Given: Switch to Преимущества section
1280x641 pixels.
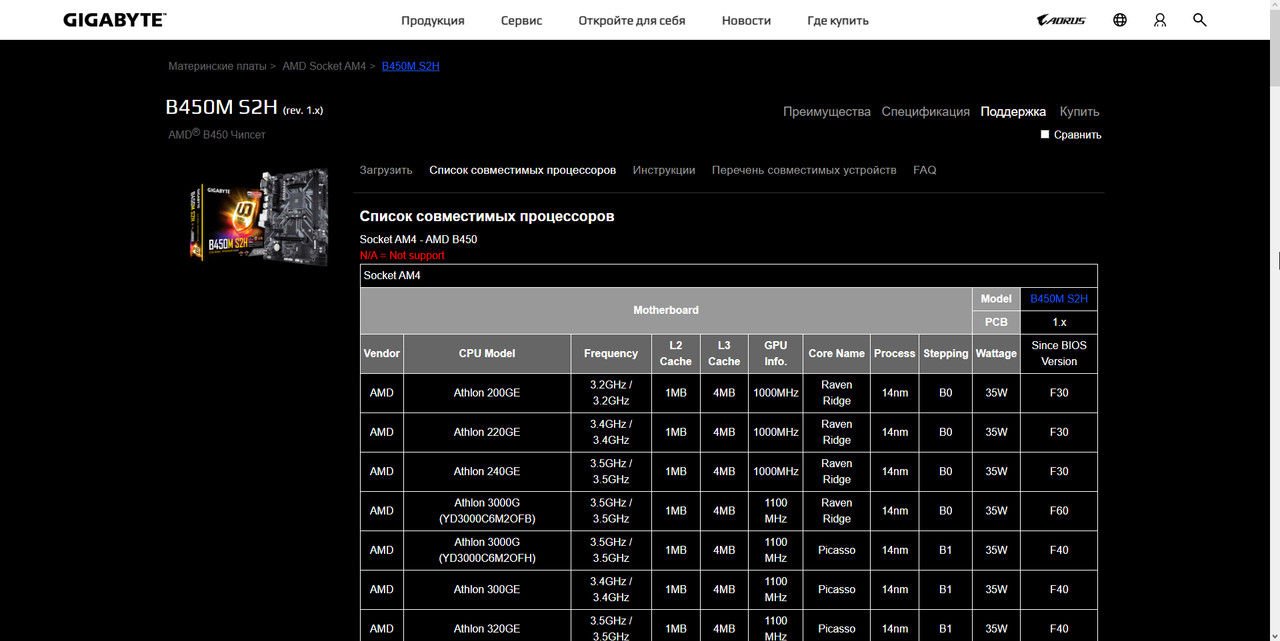Looking at the screenshot, I should click(x=827, y=112).
